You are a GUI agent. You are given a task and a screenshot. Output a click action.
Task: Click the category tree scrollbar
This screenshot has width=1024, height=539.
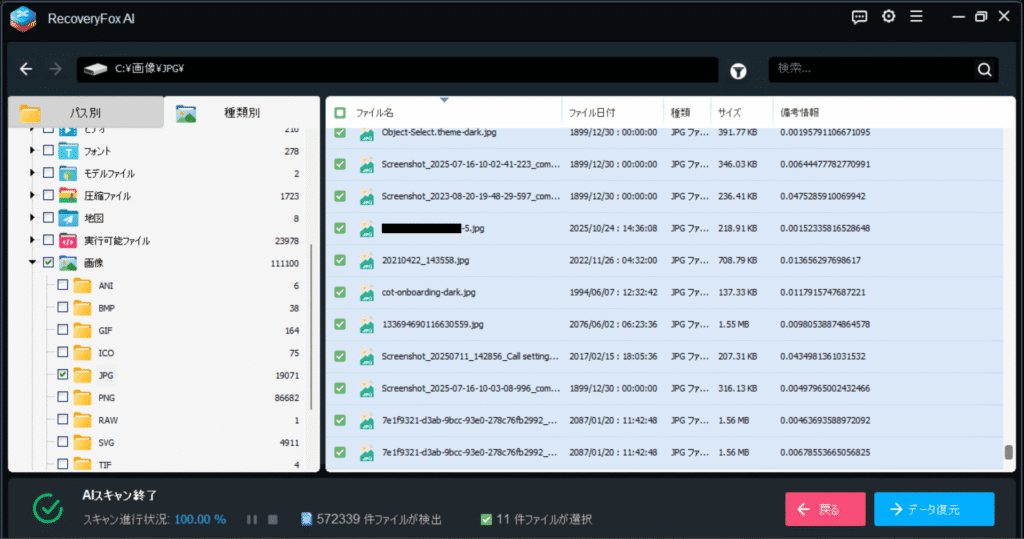click(x=312, y=327)
